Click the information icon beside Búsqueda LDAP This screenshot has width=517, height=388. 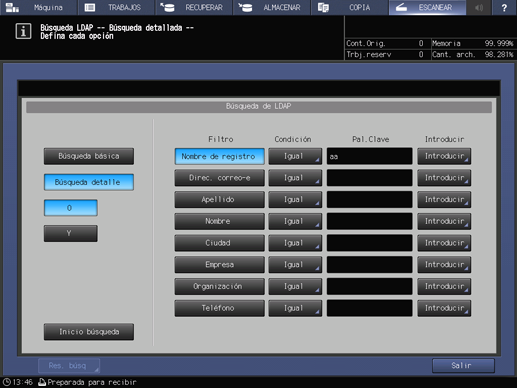click(23, 31)
